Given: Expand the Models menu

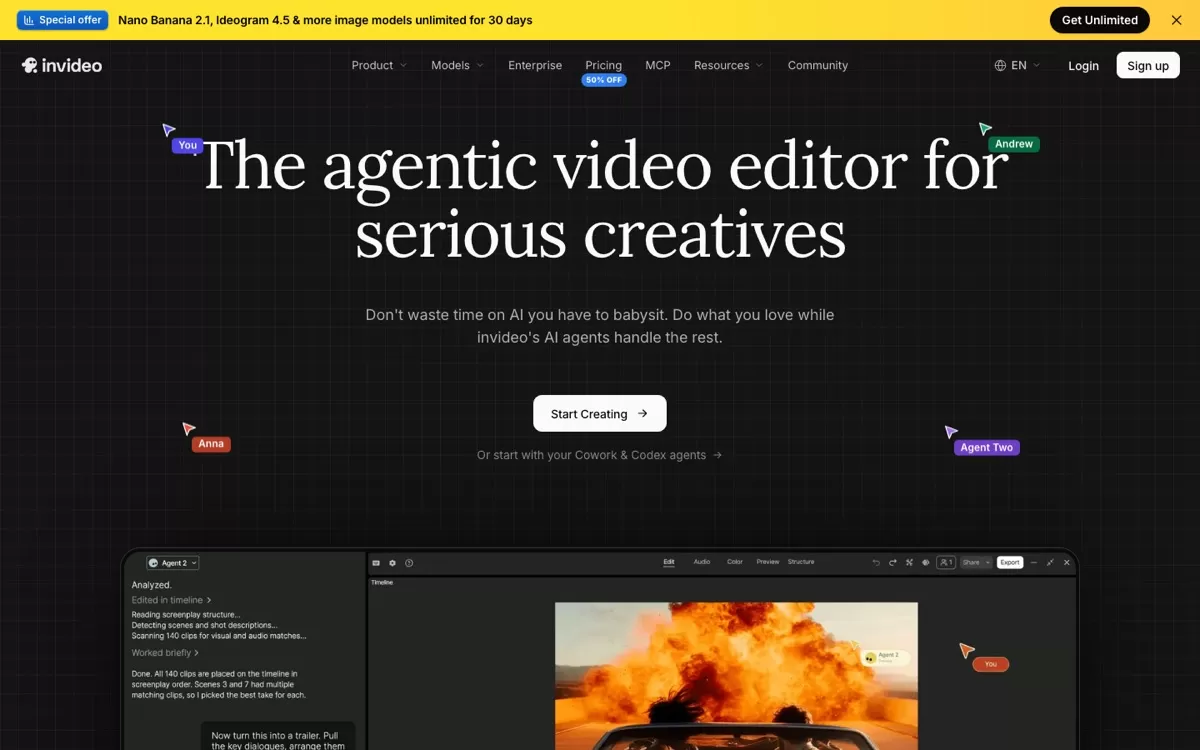Looking at the screenshot, I should click(x=457, y=65).
